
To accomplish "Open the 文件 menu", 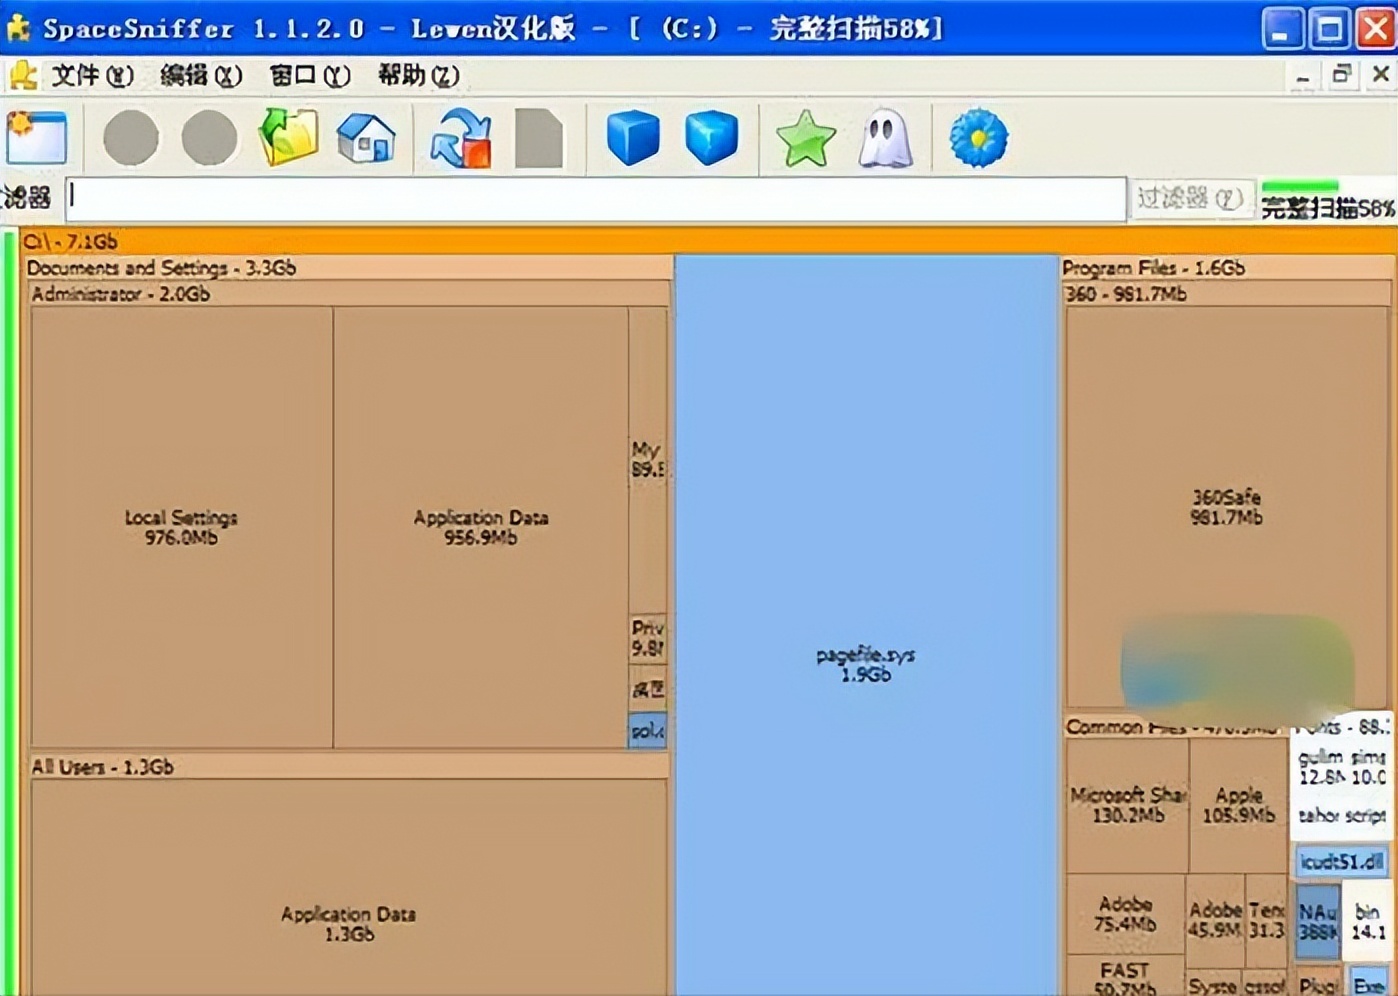I will click(89, 76).
